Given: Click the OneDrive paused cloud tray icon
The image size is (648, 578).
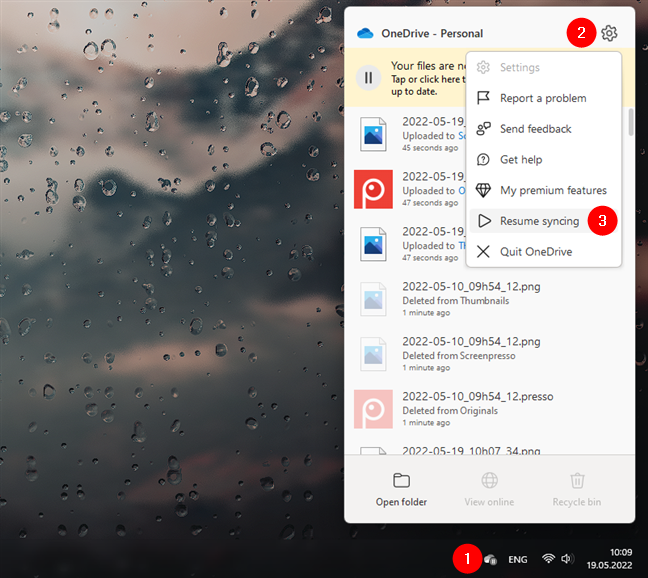Looking at the screenshot, I should (490, 559).
